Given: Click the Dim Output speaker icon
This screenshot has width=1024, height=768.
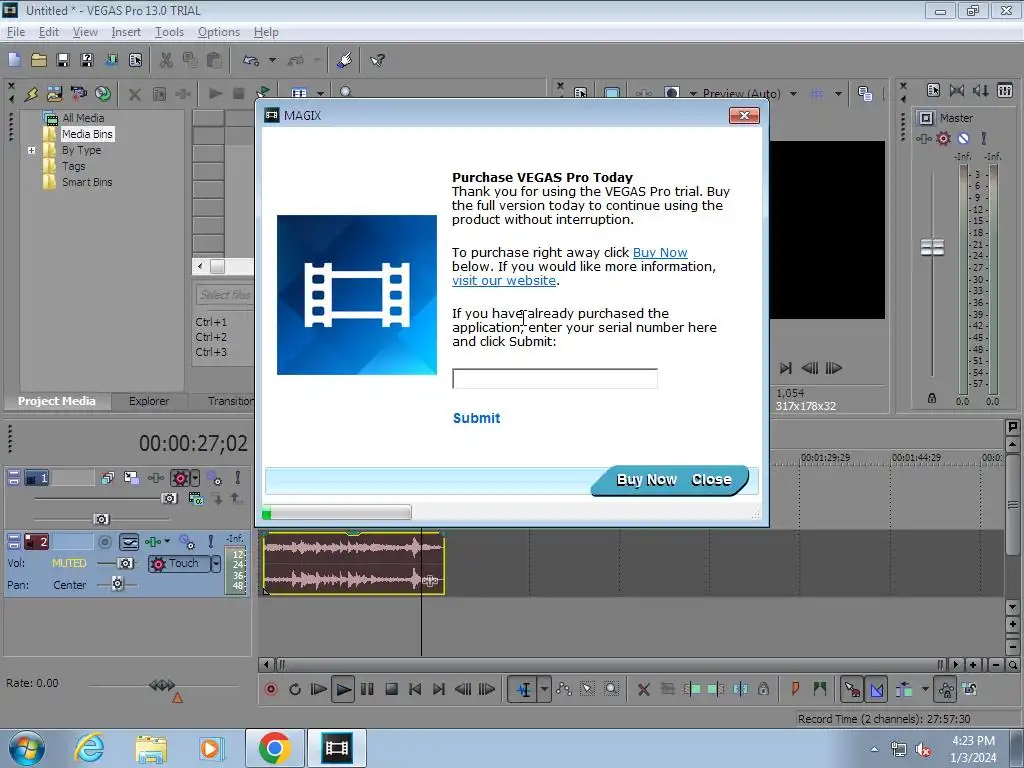Looking at the screenshot, I should [x=981, y=91].
